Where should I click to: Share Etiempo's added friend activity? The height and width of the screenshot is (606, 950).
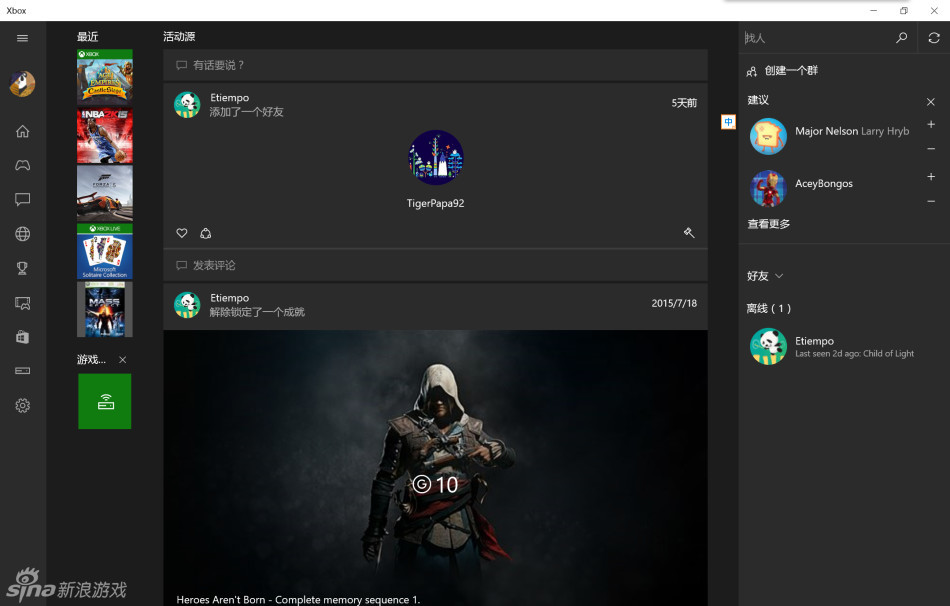click(x=205, y=233)
